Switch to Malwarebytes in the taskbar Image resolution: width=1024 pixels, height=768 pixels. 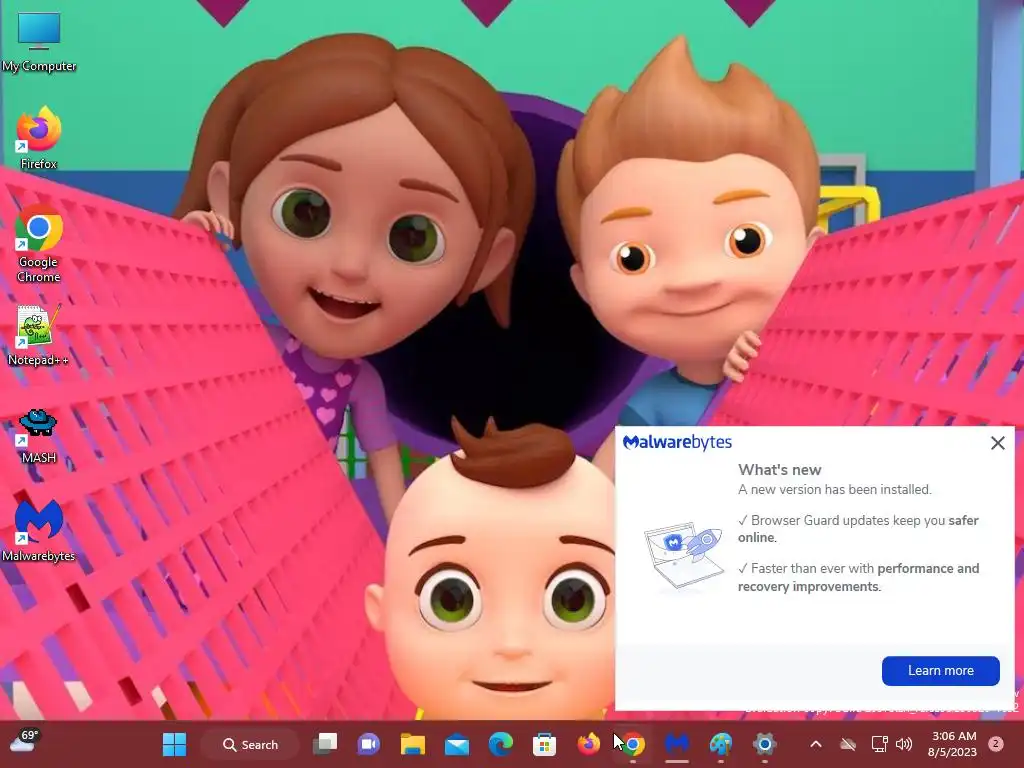[677, 744]
